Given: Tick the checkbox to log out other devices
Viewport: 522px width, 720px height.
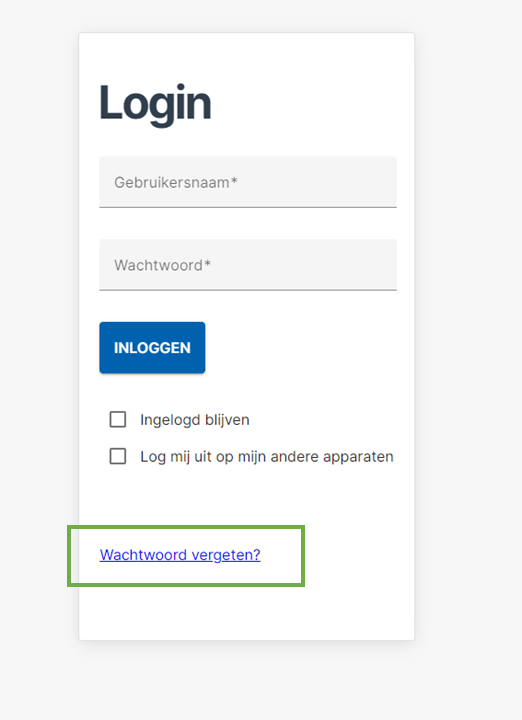Looking at the screenshot, I should click(118, 456).
